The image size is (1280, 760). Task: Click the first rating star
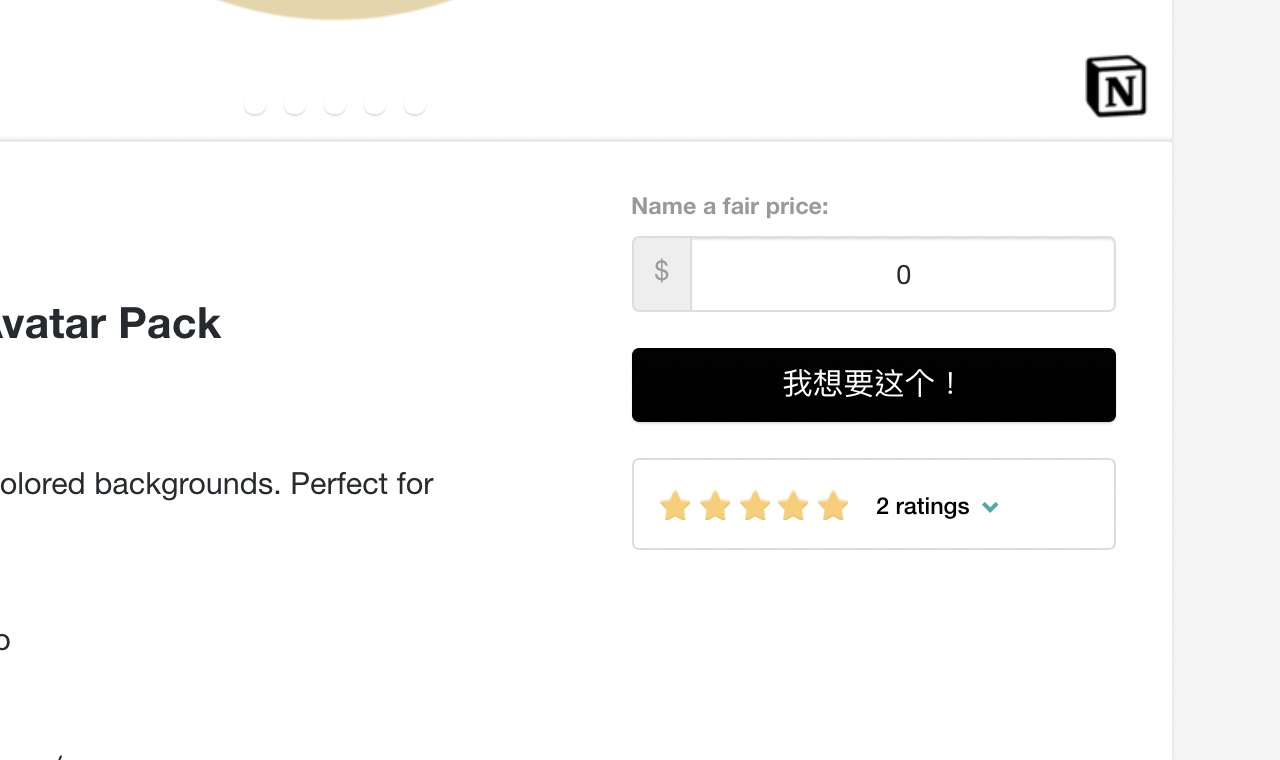point(675,506)
